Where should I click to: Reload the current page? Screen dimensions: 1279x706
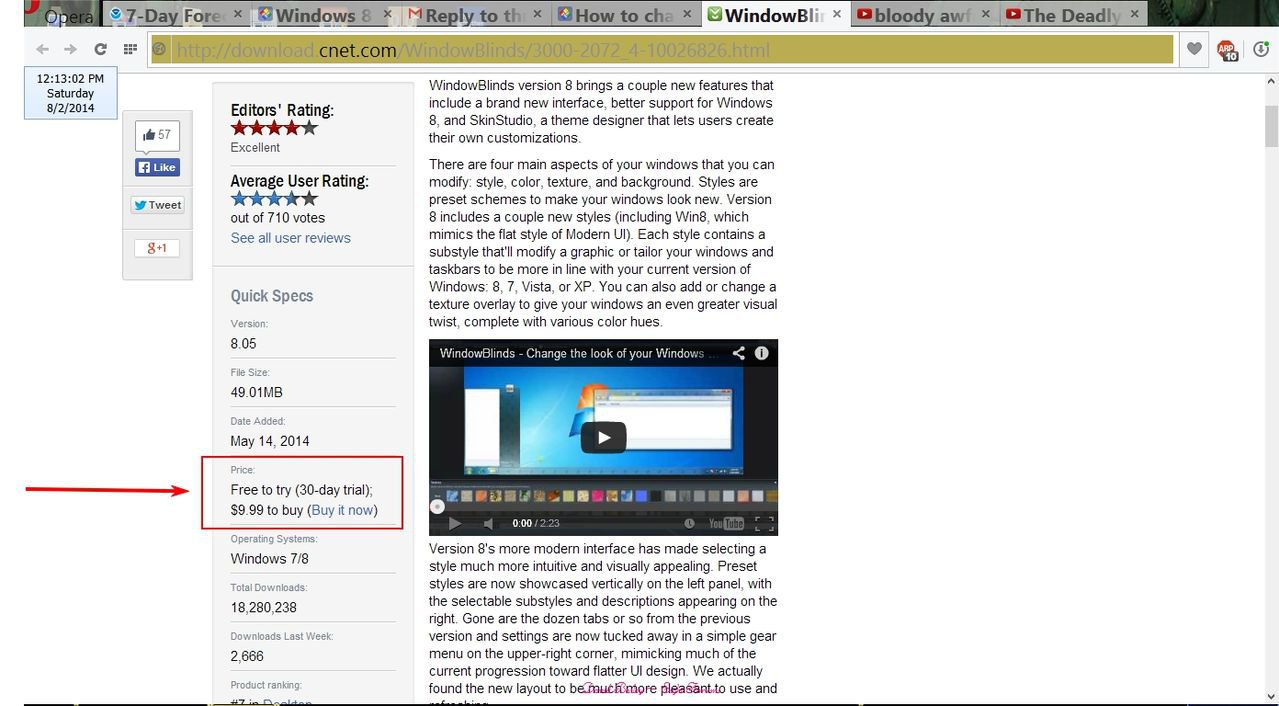tap(99, 48)
